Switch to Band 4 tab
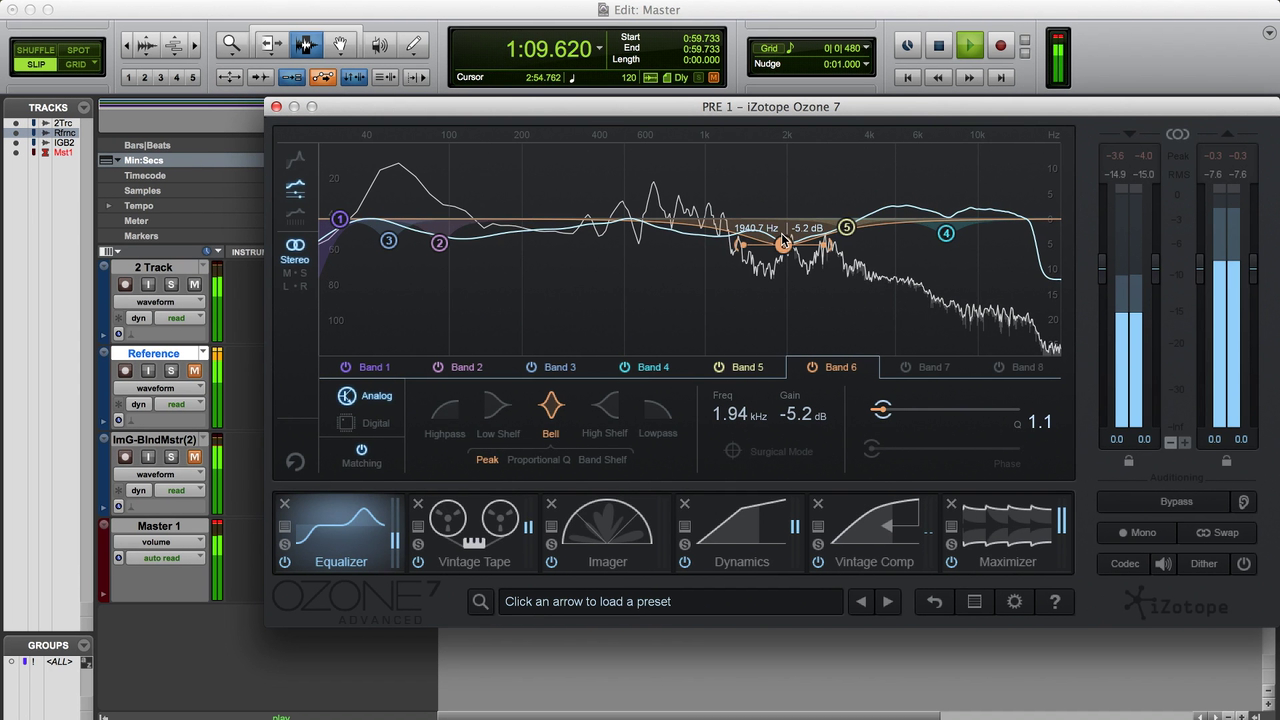1280x720 pixels. point(645,367)
